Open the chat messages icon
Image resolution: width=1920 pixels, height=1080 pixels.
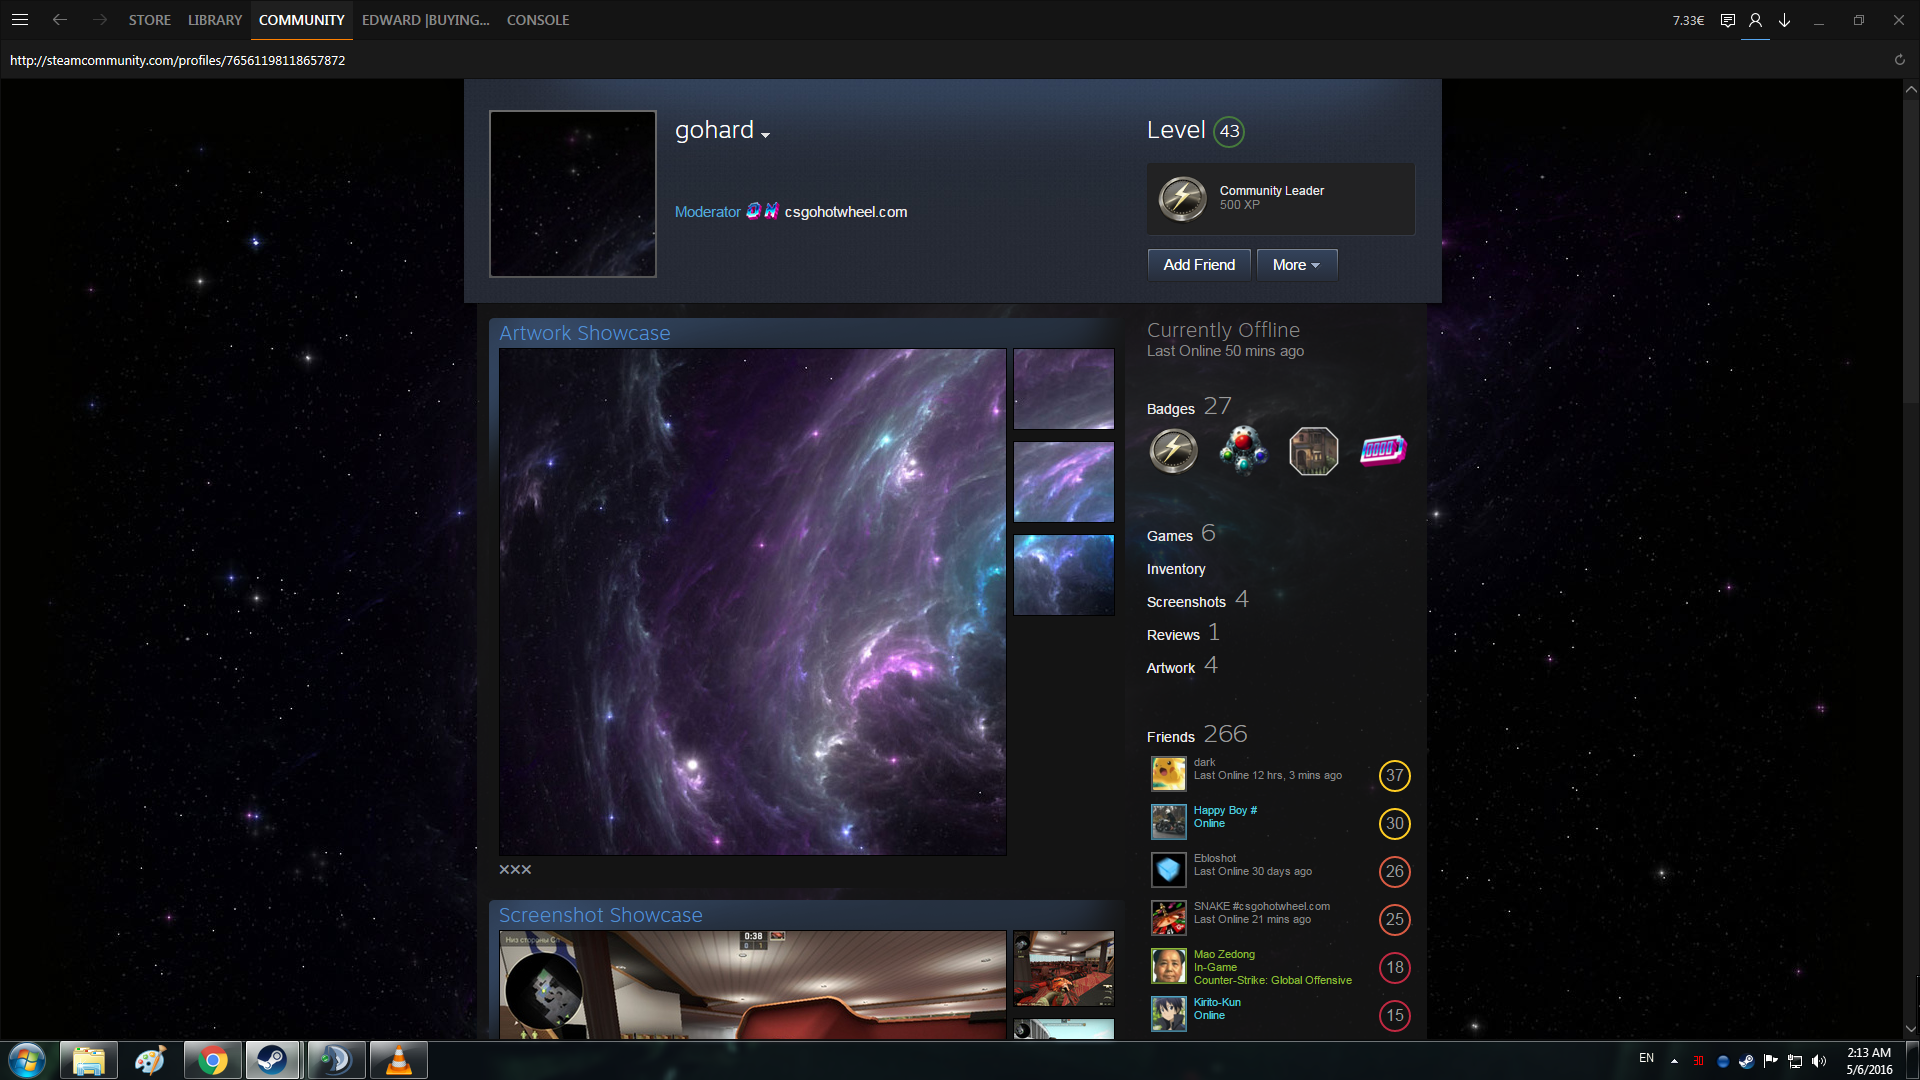tap(1727, 20)
